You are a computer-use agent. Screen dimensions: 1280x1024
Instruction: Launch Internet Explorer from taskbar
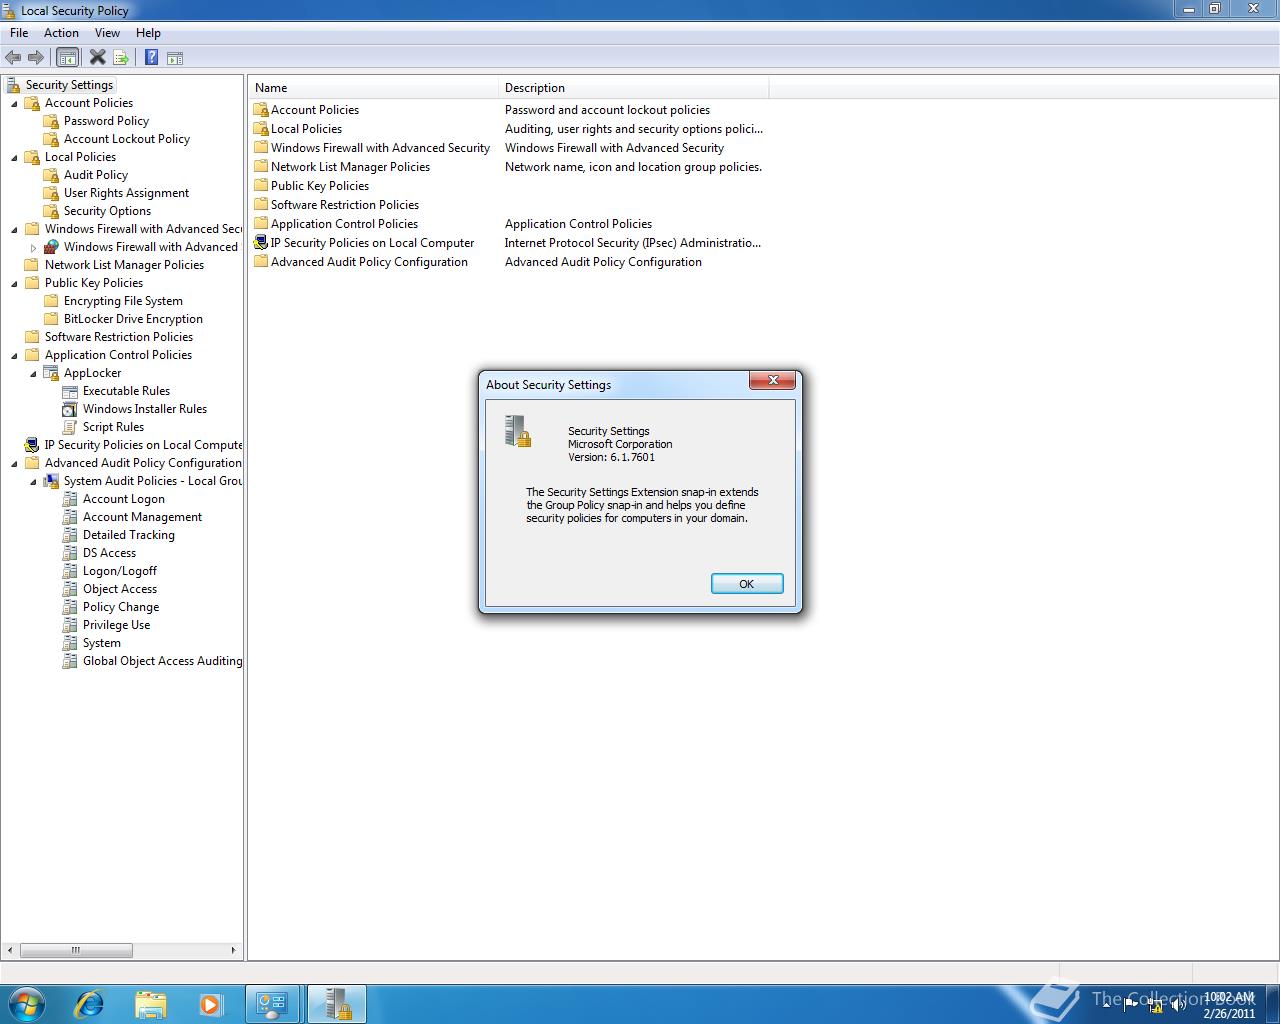click(x=89, y=1003)
